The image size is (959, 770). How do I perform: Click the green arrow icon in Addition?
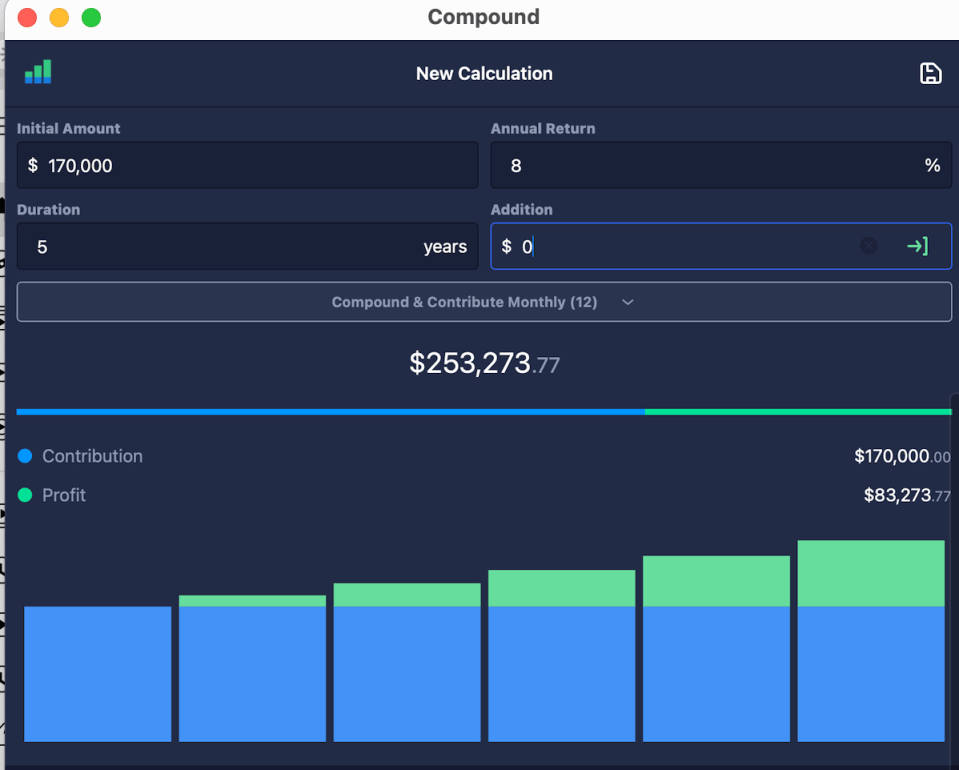pos(917,246)
